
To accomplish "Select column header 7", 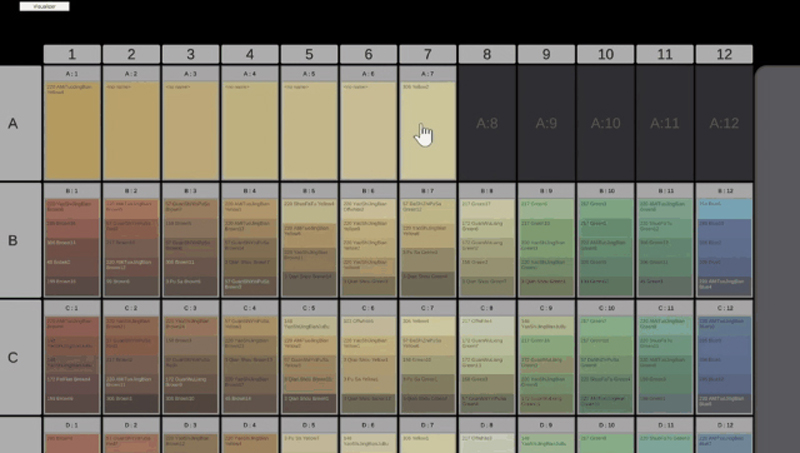I will pyautogui.click(x=428, y=54).
